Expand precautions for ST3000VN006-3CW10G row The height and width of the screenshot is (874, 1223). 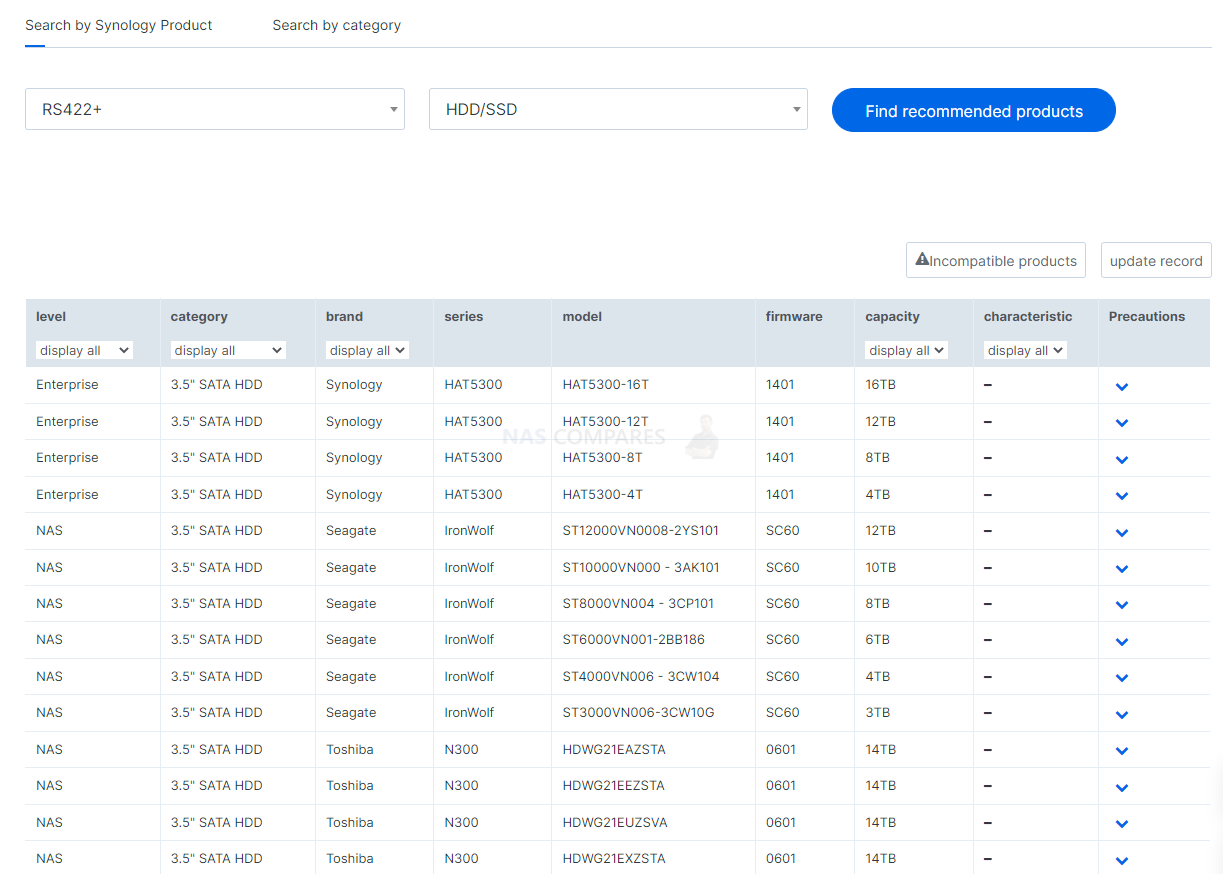click(x=1122, y=714)
